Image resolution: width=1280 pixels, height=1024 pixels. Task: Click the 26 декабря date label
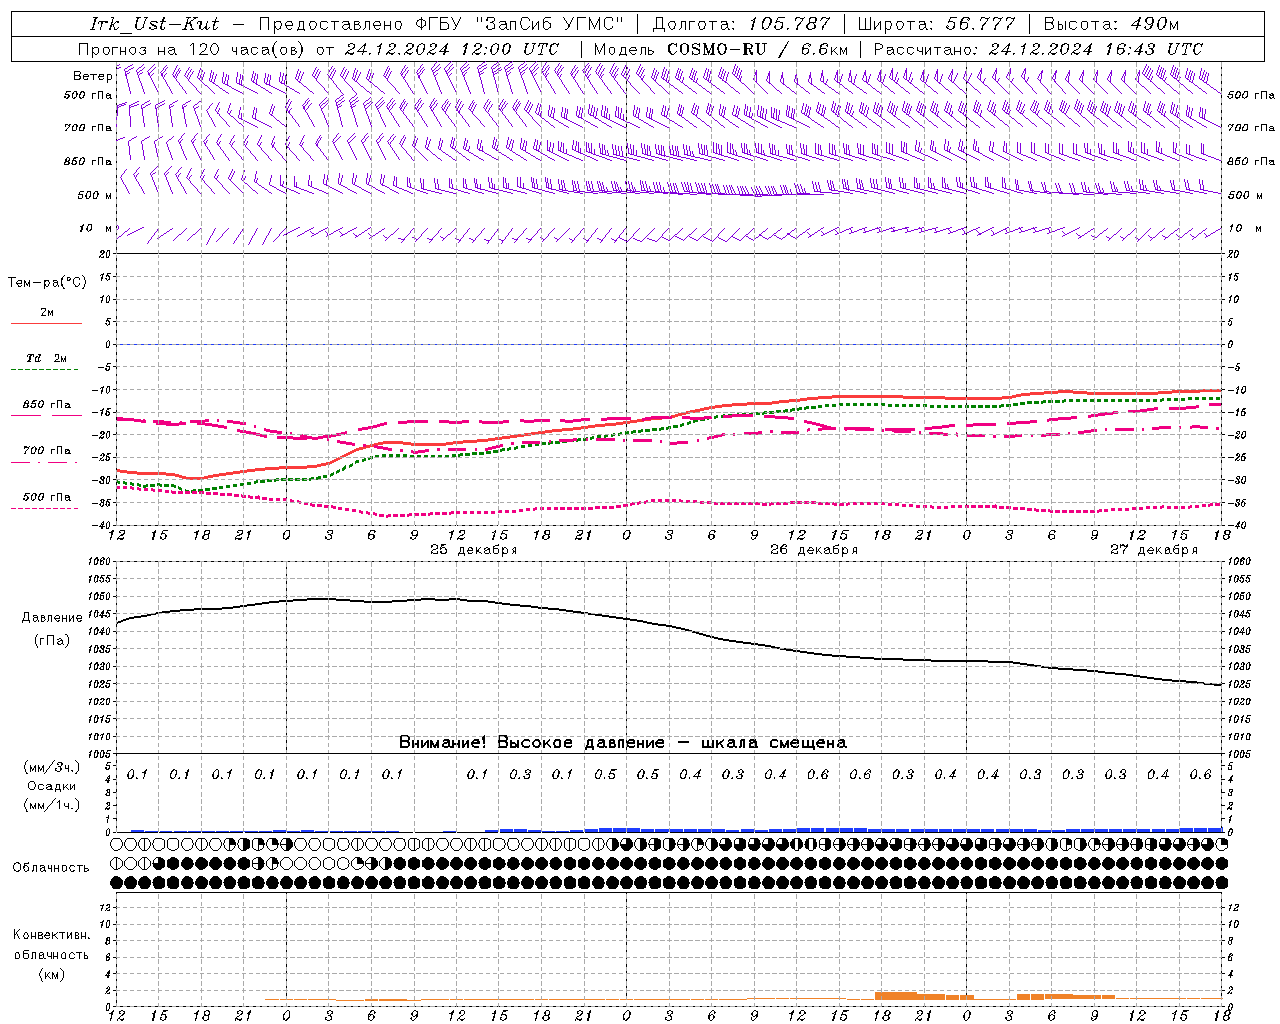tap(814, 550)
